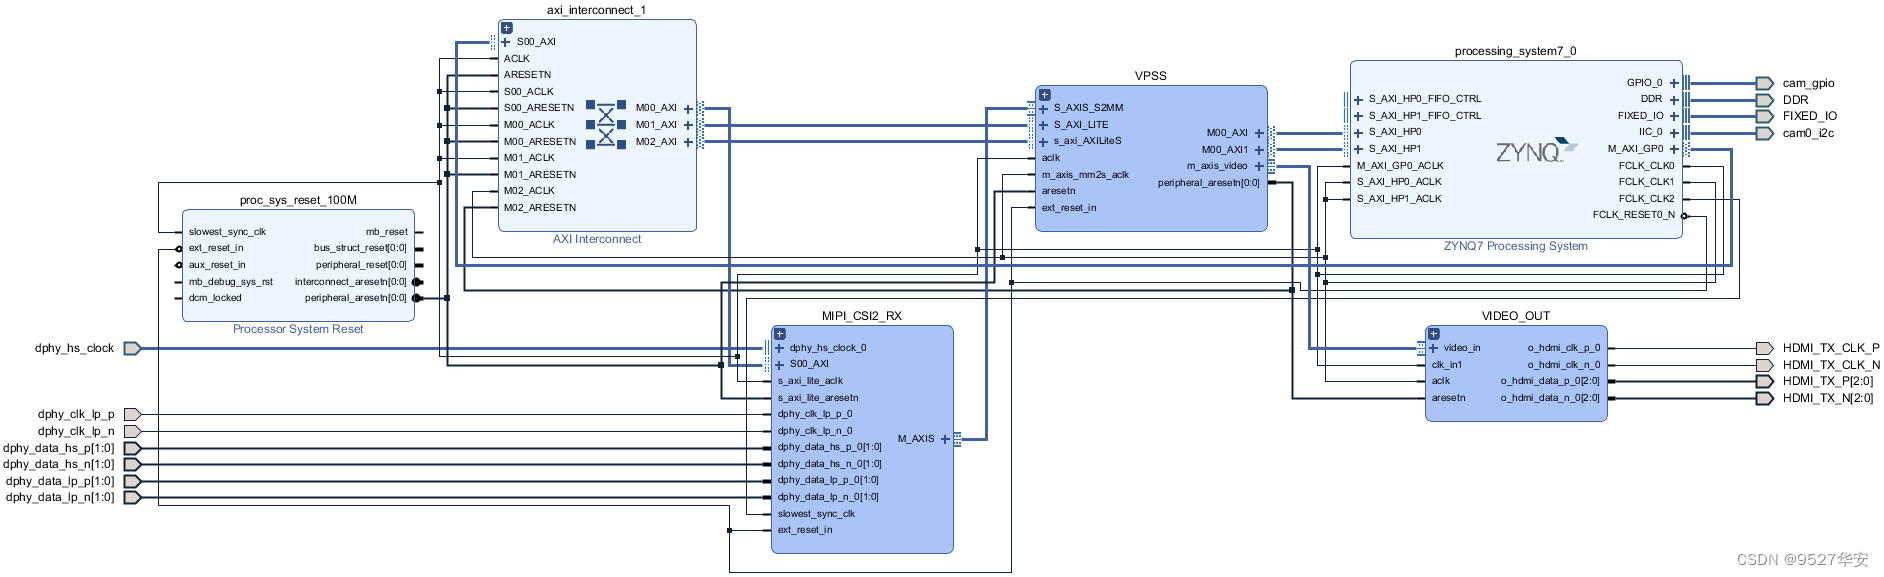The width and height of the screenshot is (1884, 577).
Task: Open the ZYNQ7 Processing System label link
Action: point(1515,246)
